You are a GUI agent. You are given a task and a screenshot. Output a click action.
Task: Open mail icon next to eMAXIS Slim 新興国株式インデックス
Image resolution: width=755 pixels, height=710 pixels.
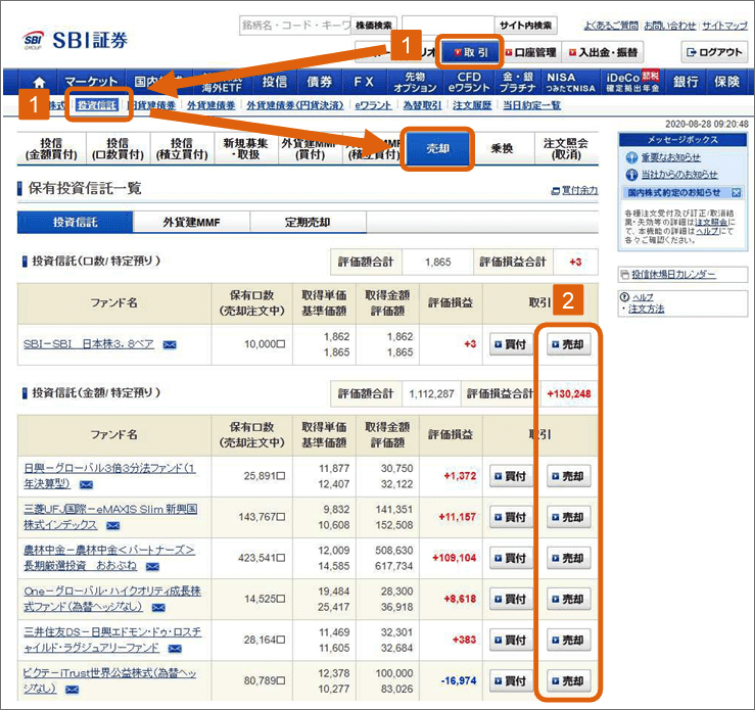coord(113,526)
